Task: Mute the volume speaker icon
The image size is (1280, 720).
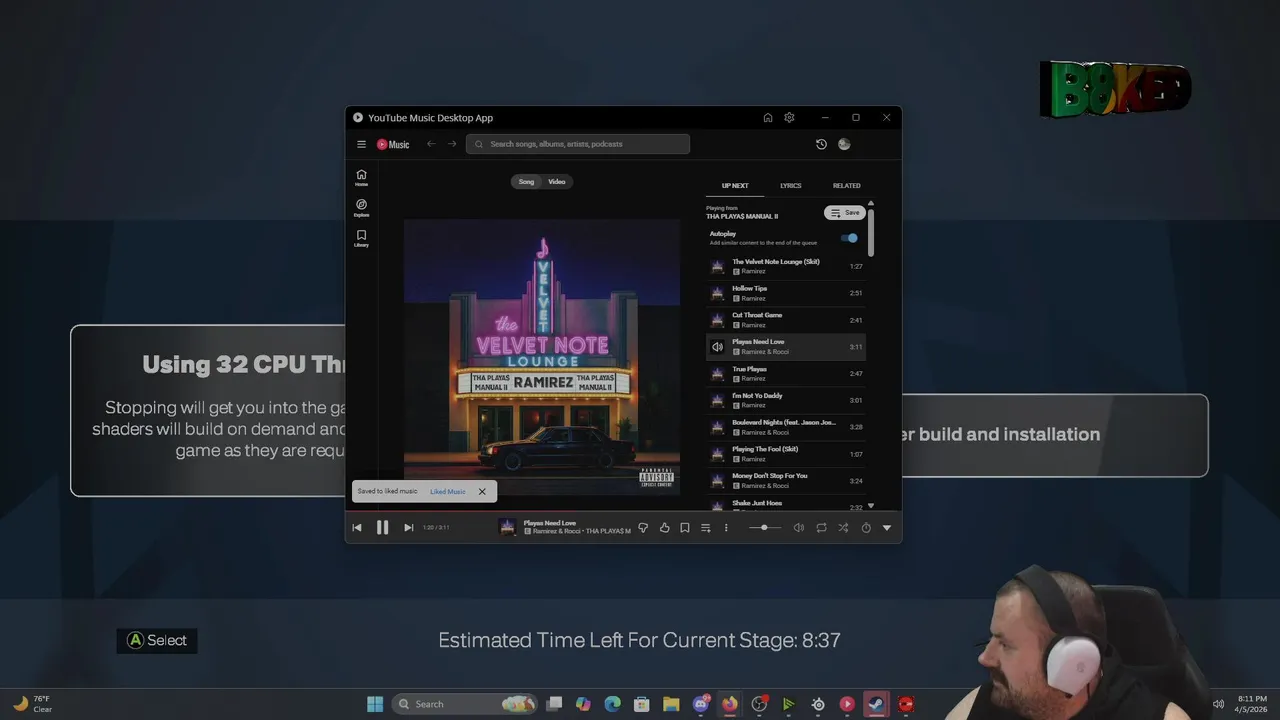Action: pyautogui.click(x=798, y=527)
